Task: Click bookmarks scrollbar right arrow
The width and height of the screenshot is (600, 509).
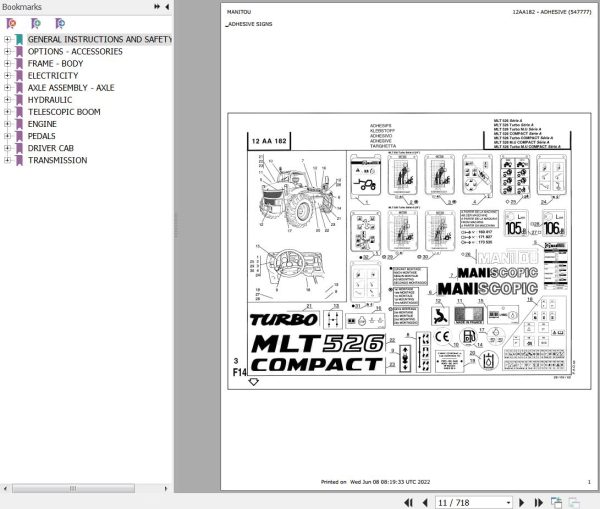Action: coord(165,488)
